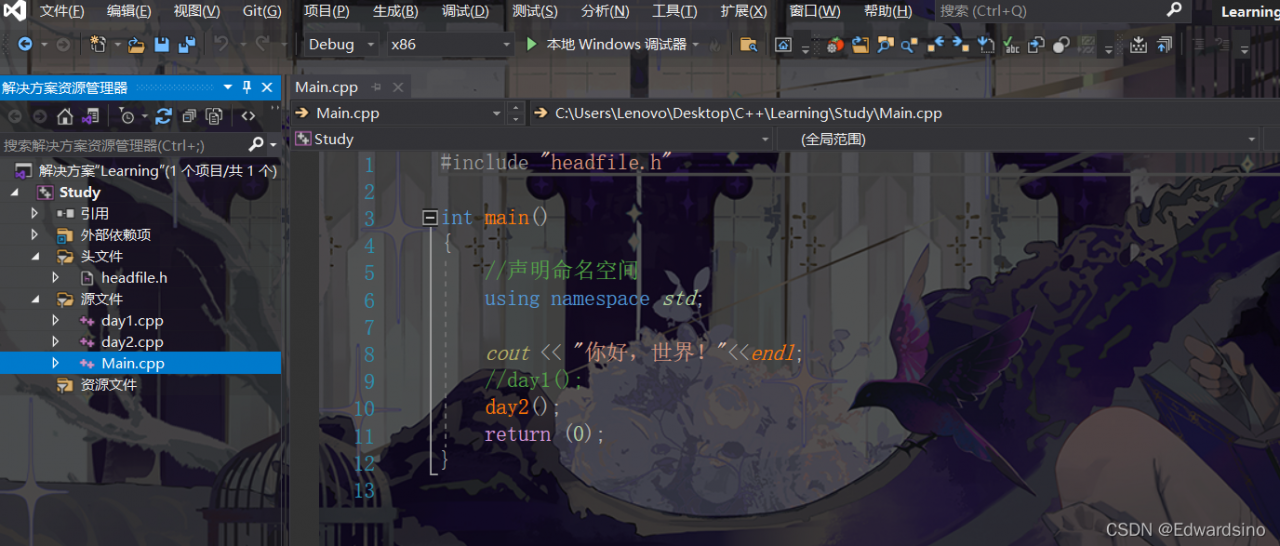This screenshot has width=1280, height=546.
Task: Open the 文件(F) menu
Action: tap(62, 12)
